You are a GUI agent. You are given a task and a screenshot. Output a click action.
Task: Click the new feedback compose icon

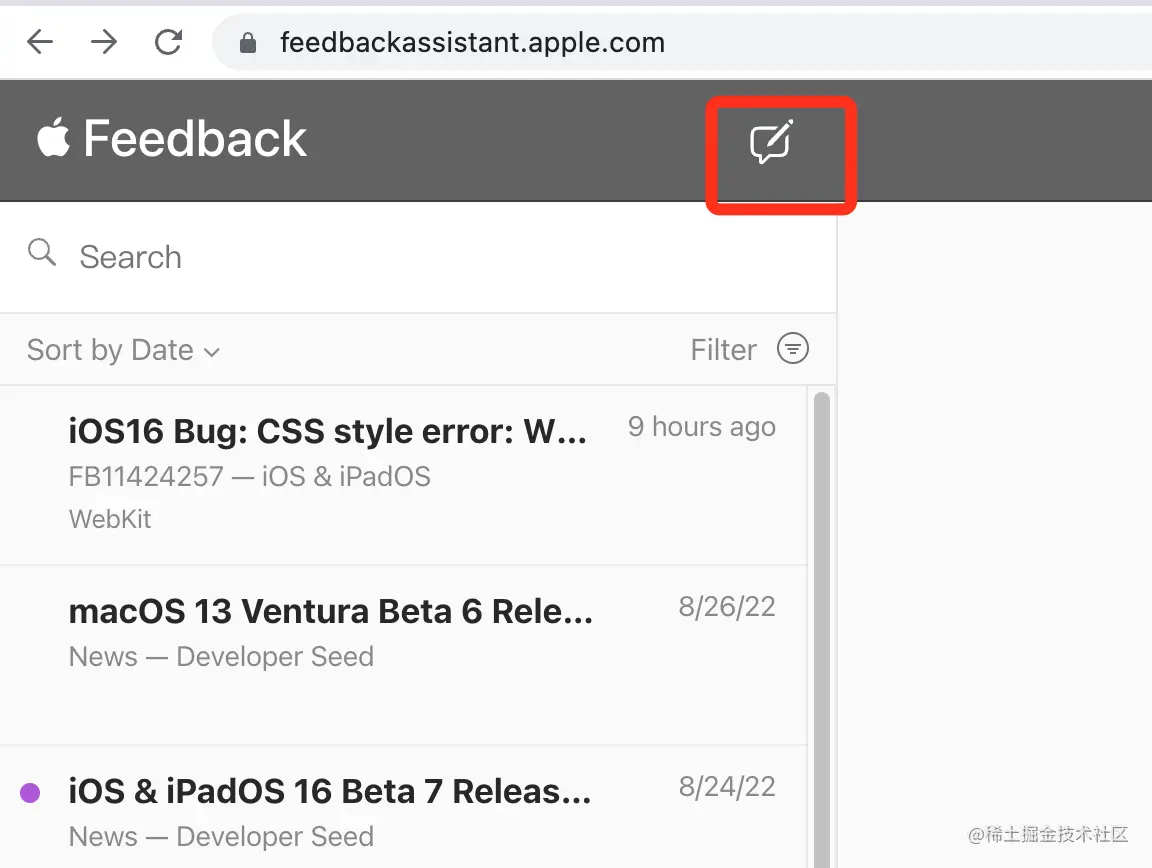(x=771, y=143)
